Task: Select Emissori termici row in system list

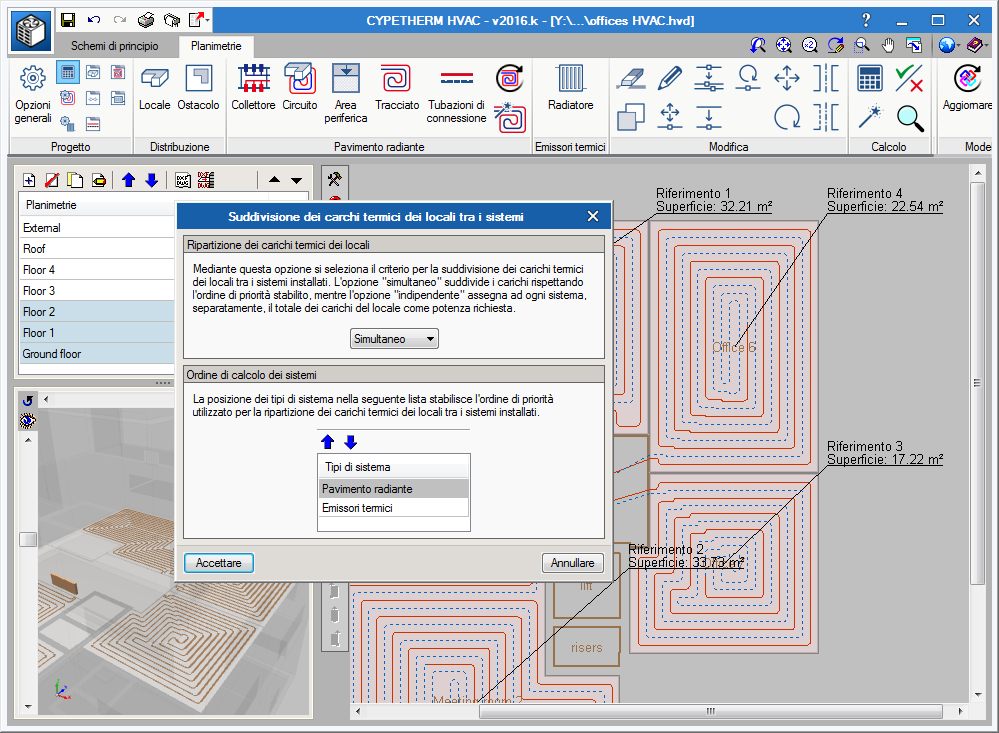Action: tap(394, 508)
